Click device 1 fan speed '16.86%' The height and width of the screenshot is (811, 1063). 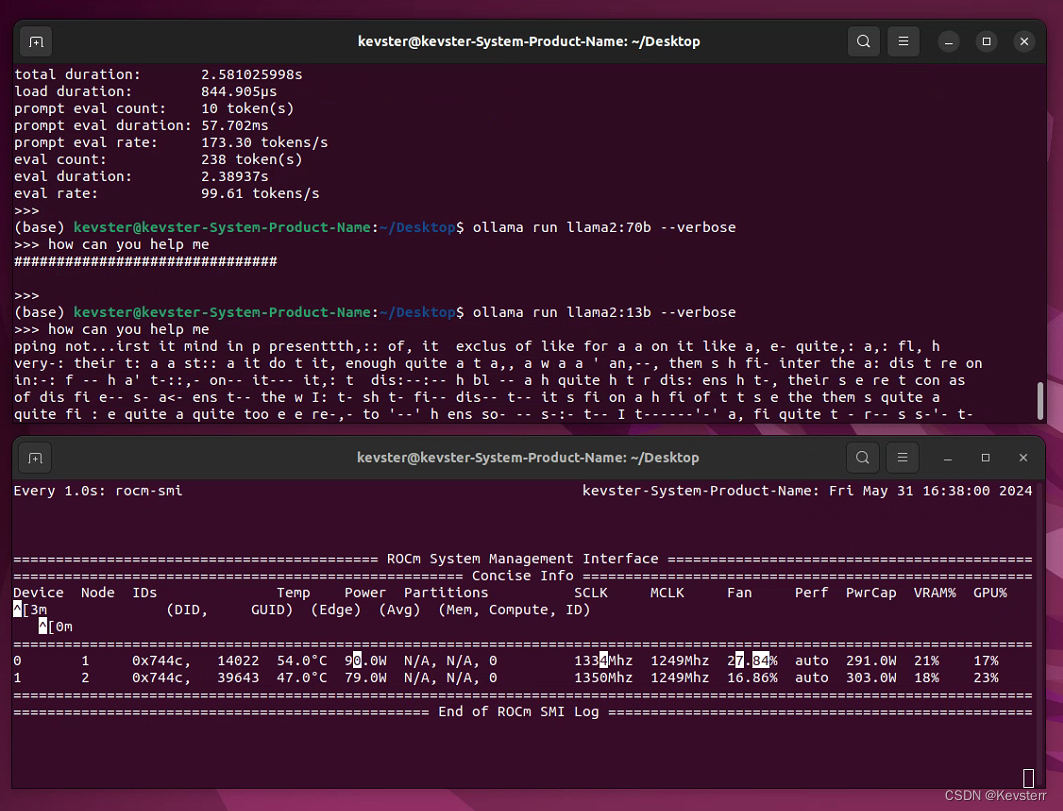click(753, 677)
